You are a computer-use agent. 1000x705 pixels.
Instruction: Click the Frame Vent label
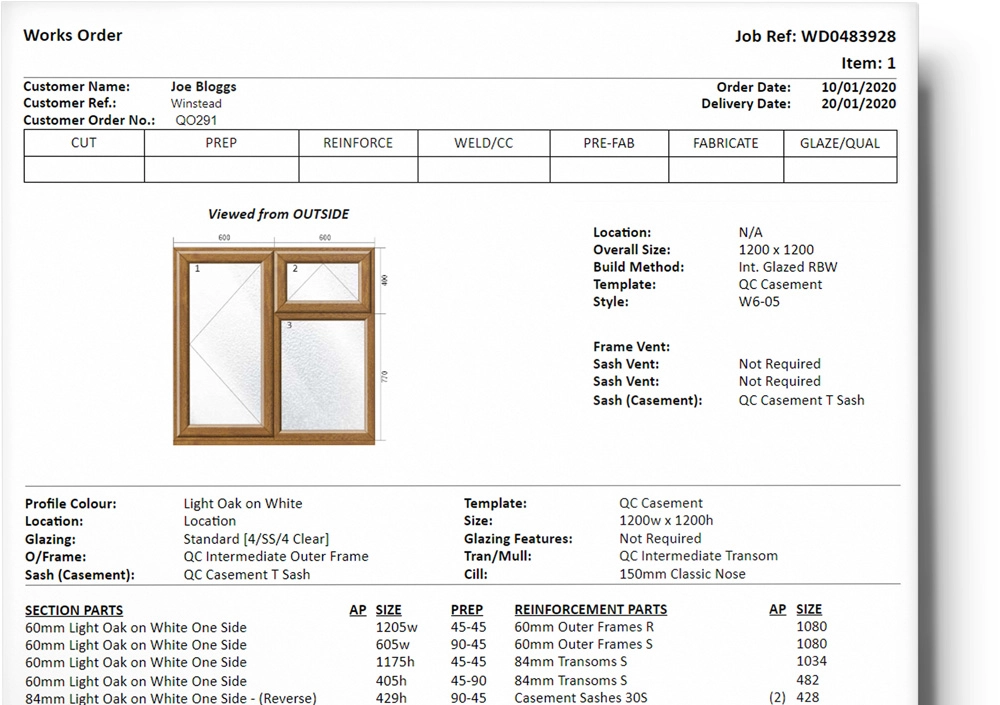[x=631, y=347]
